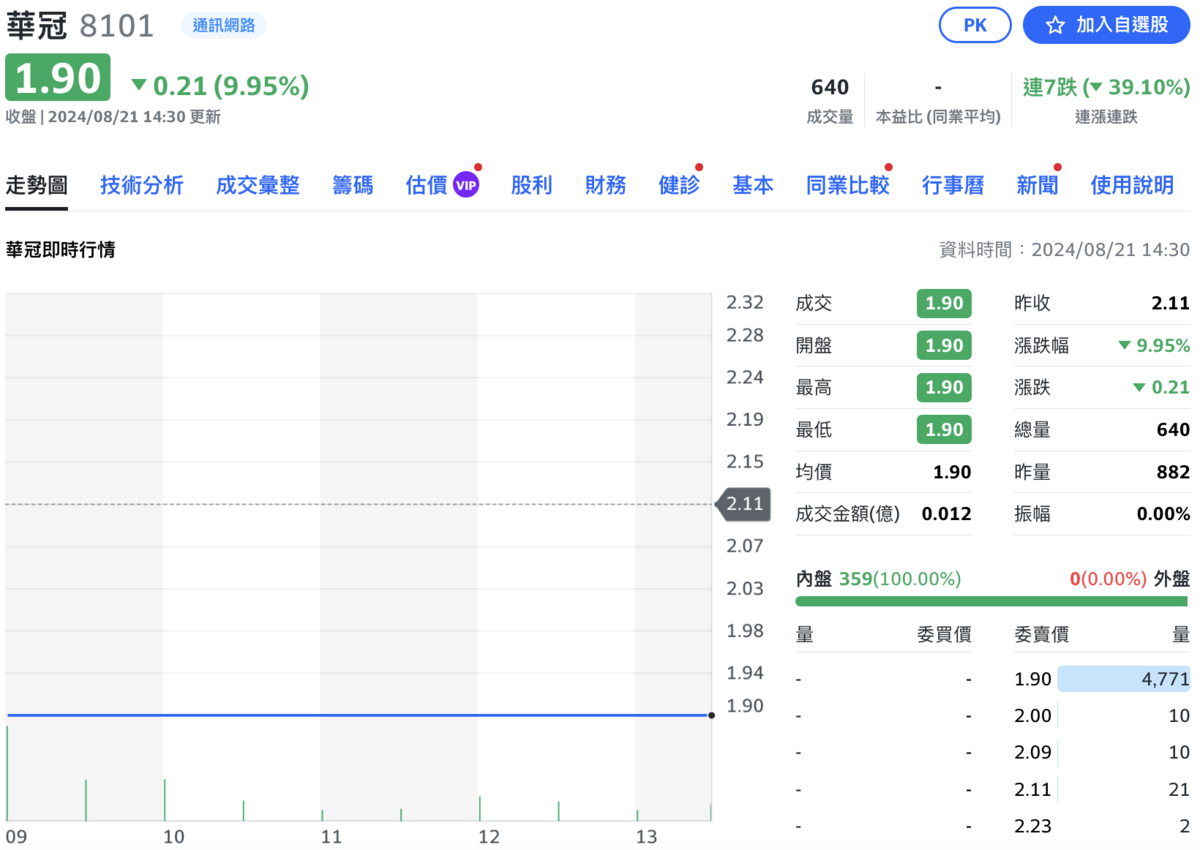Click the 委買價 column header
This screenshot has height=850, width=1200.
click(x=944, y=634)
